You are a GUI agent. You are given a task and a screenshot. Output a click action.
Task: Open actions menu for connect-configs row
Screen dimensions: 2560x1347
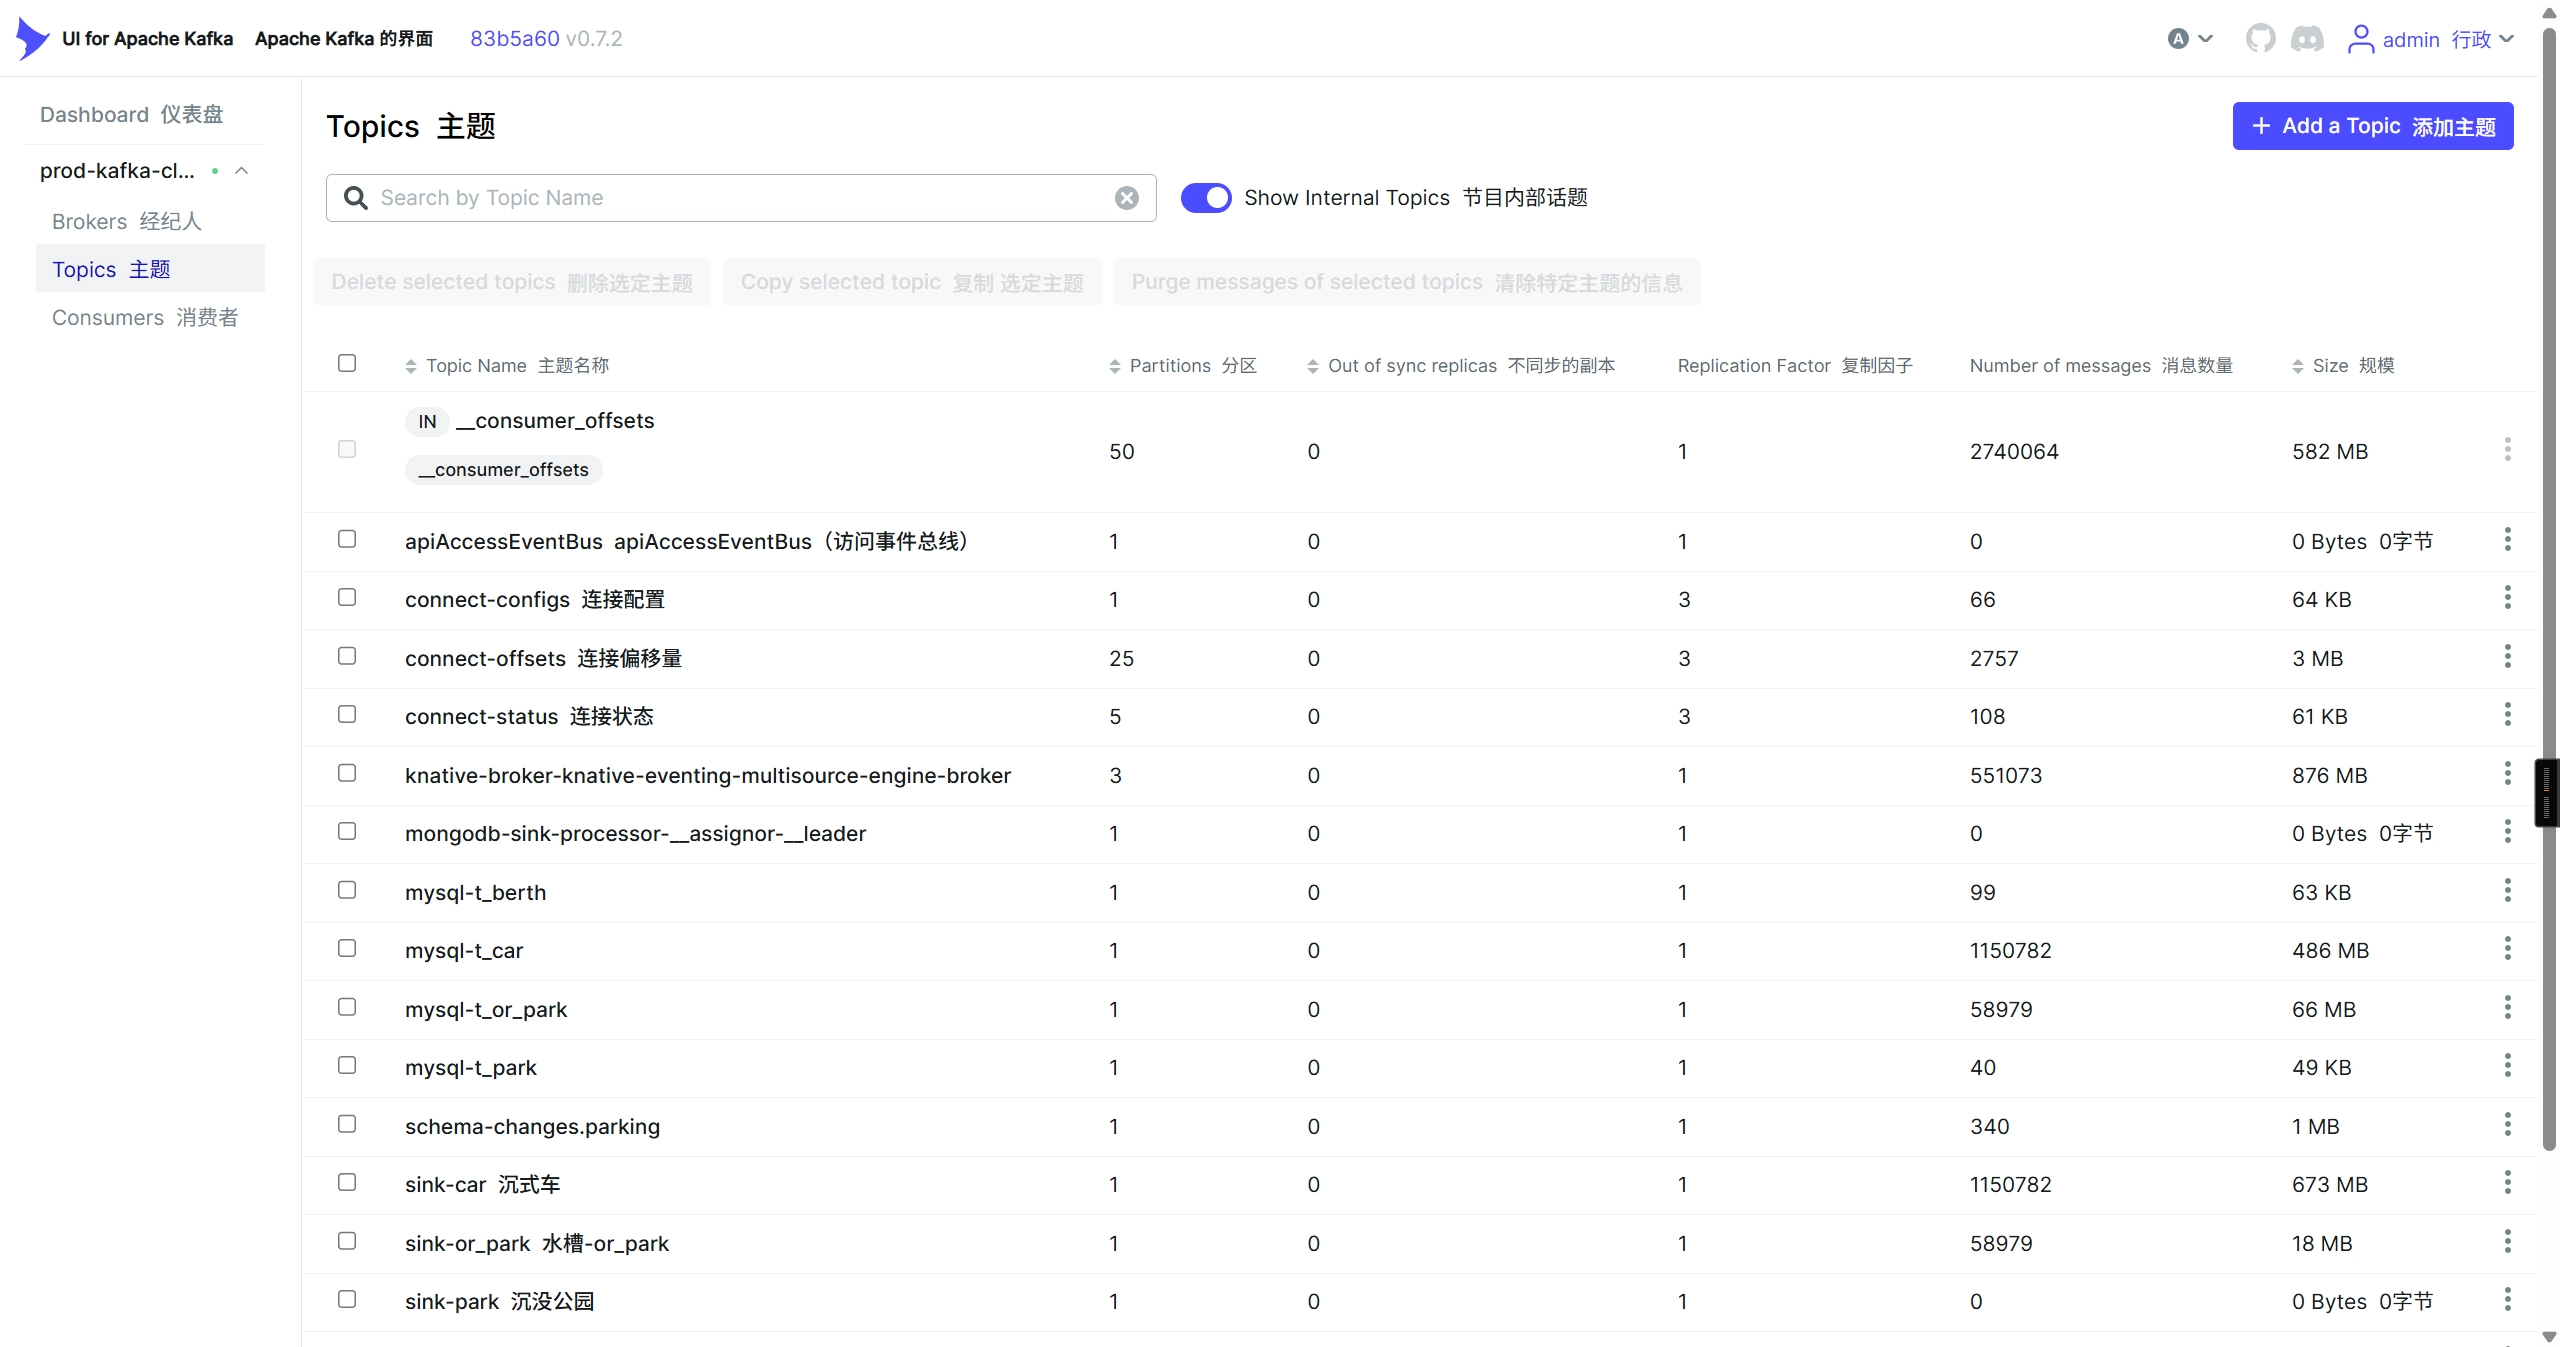click(2507, 598)
